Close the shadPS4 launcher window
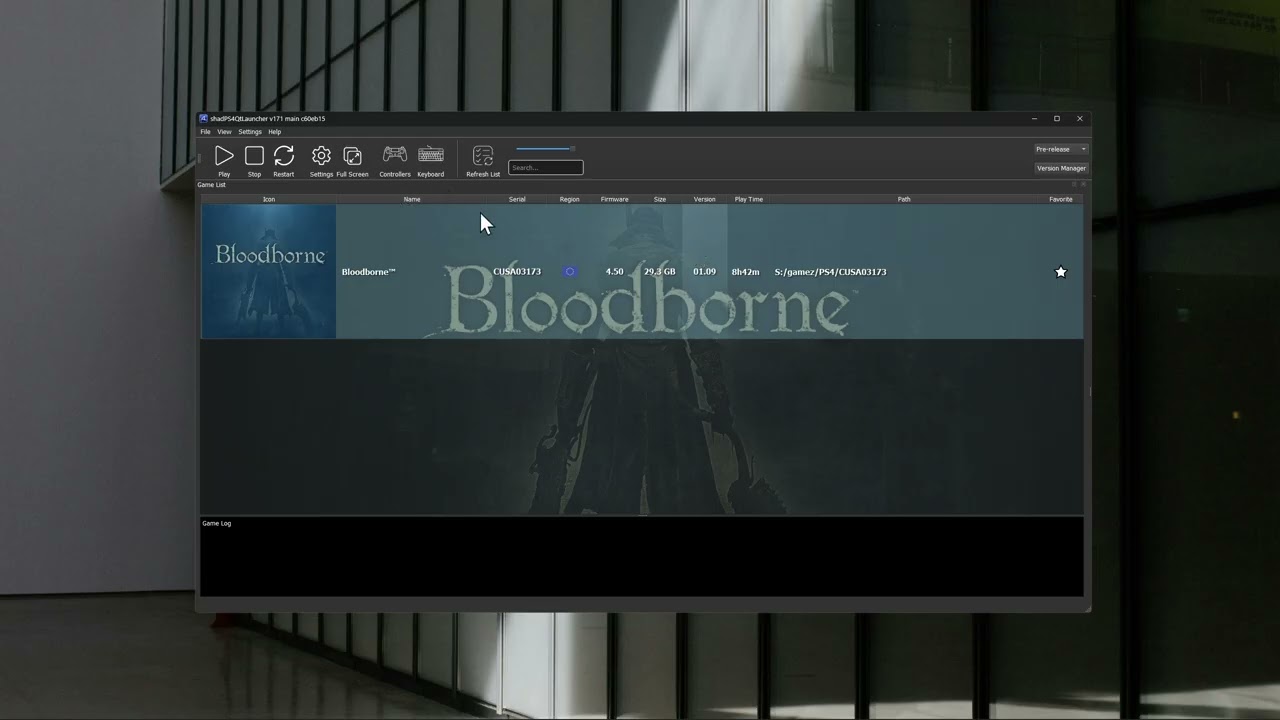1280x720 pixels. click(x=1080, y=118)
